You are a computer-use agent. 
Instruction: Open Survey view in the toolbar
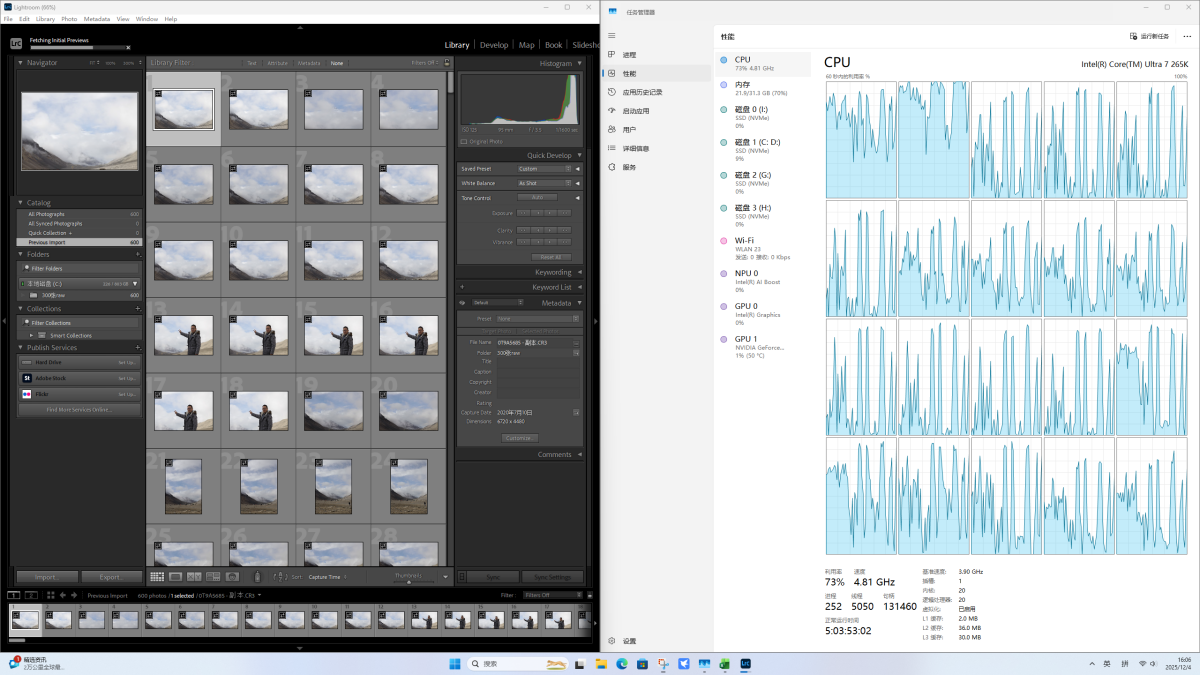coord(213,577)
